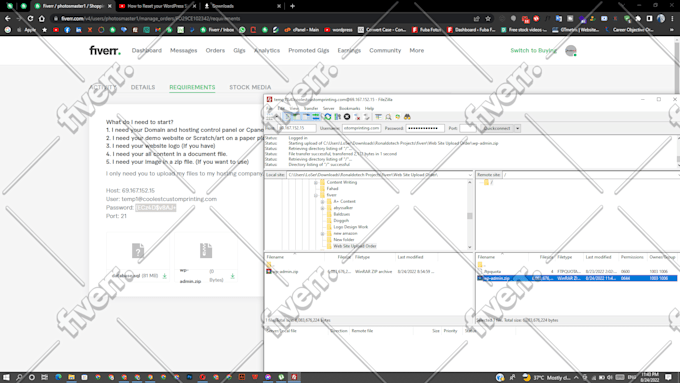Toggle FileZilla transfer queue display icon
The width and height of the screenshot is (680, 383).
[x=315, y=117]
